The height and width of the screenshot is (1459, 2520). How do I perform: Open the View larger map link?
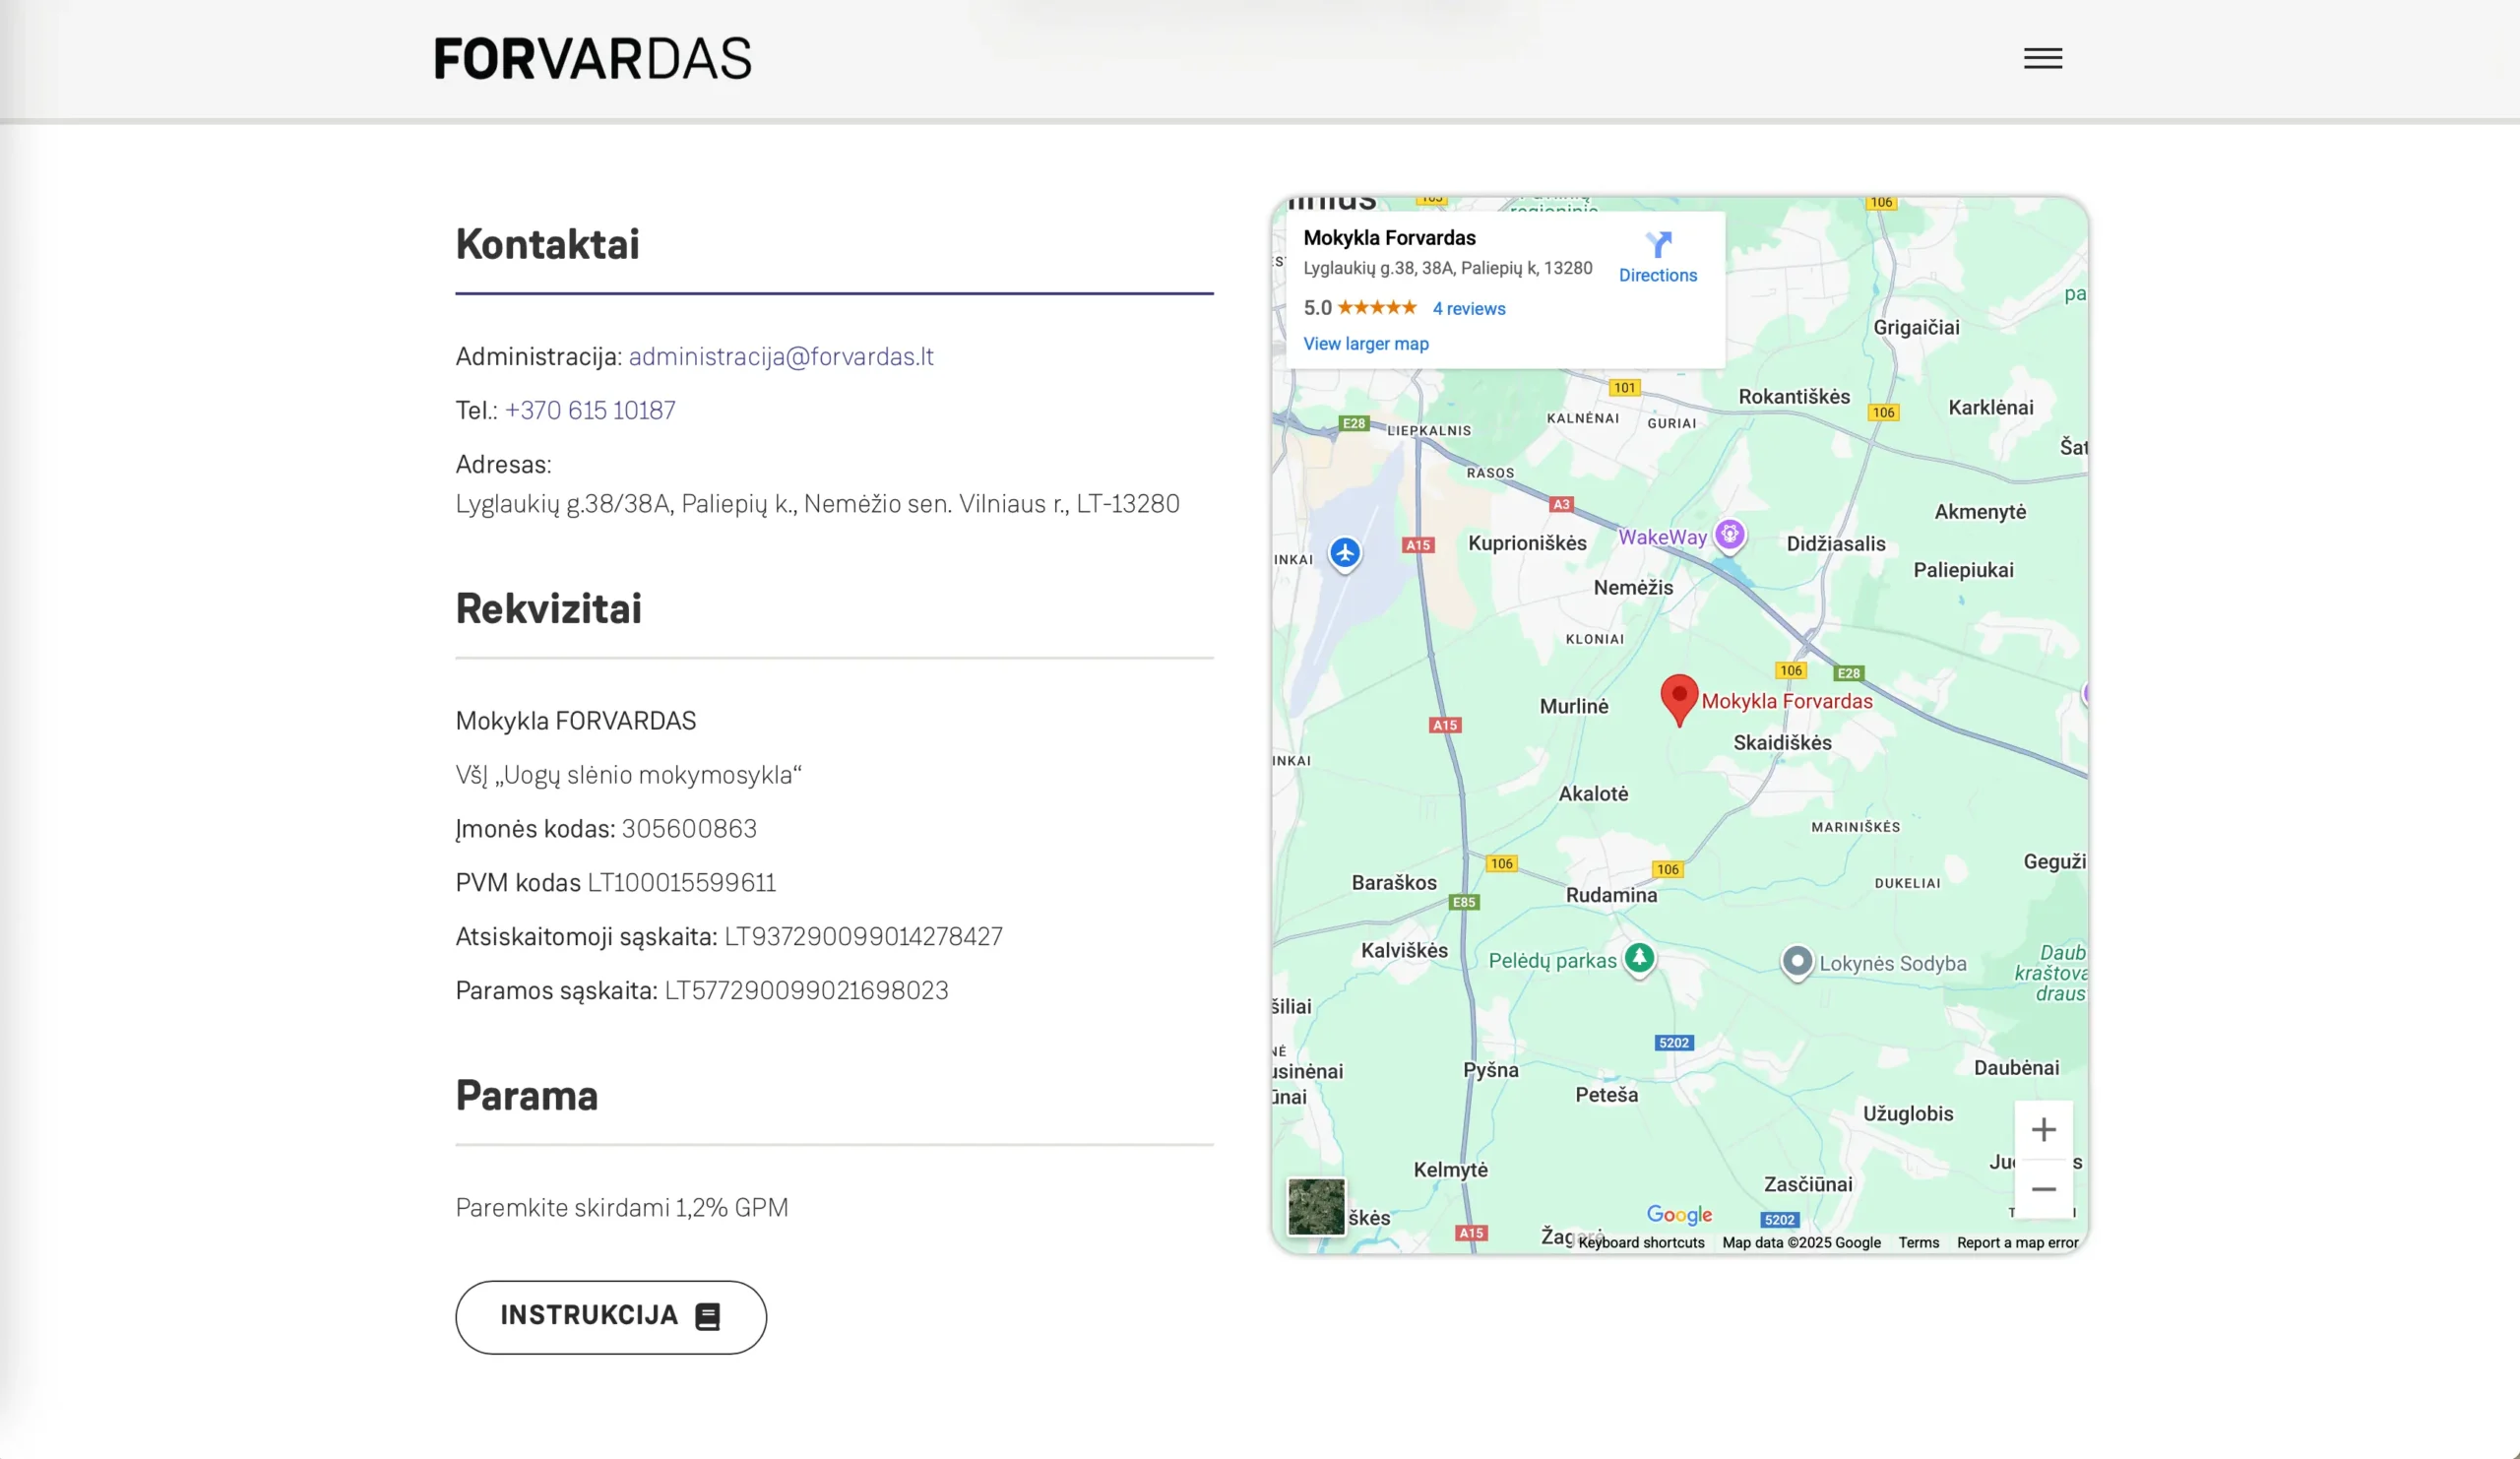[x=1365, y=344]
